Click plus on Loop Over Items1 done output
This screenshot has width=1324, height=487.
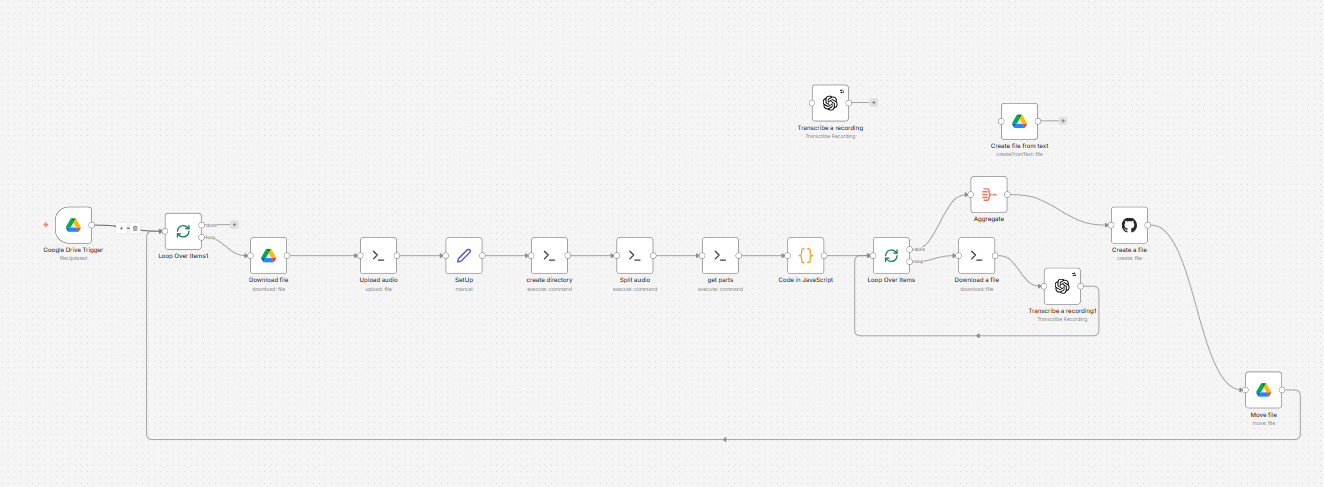click(x=234, y=225)
